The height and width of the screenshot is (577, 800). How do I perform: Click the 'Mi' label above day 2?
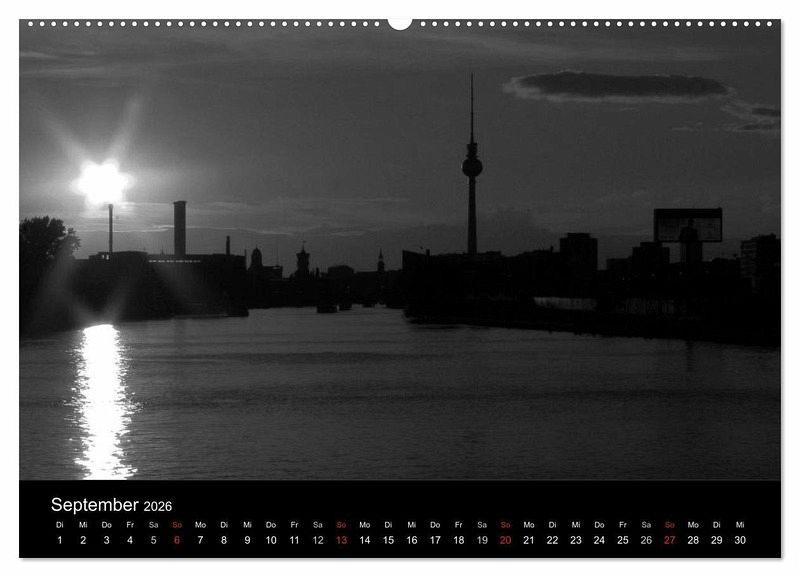(x=83, y=525)
